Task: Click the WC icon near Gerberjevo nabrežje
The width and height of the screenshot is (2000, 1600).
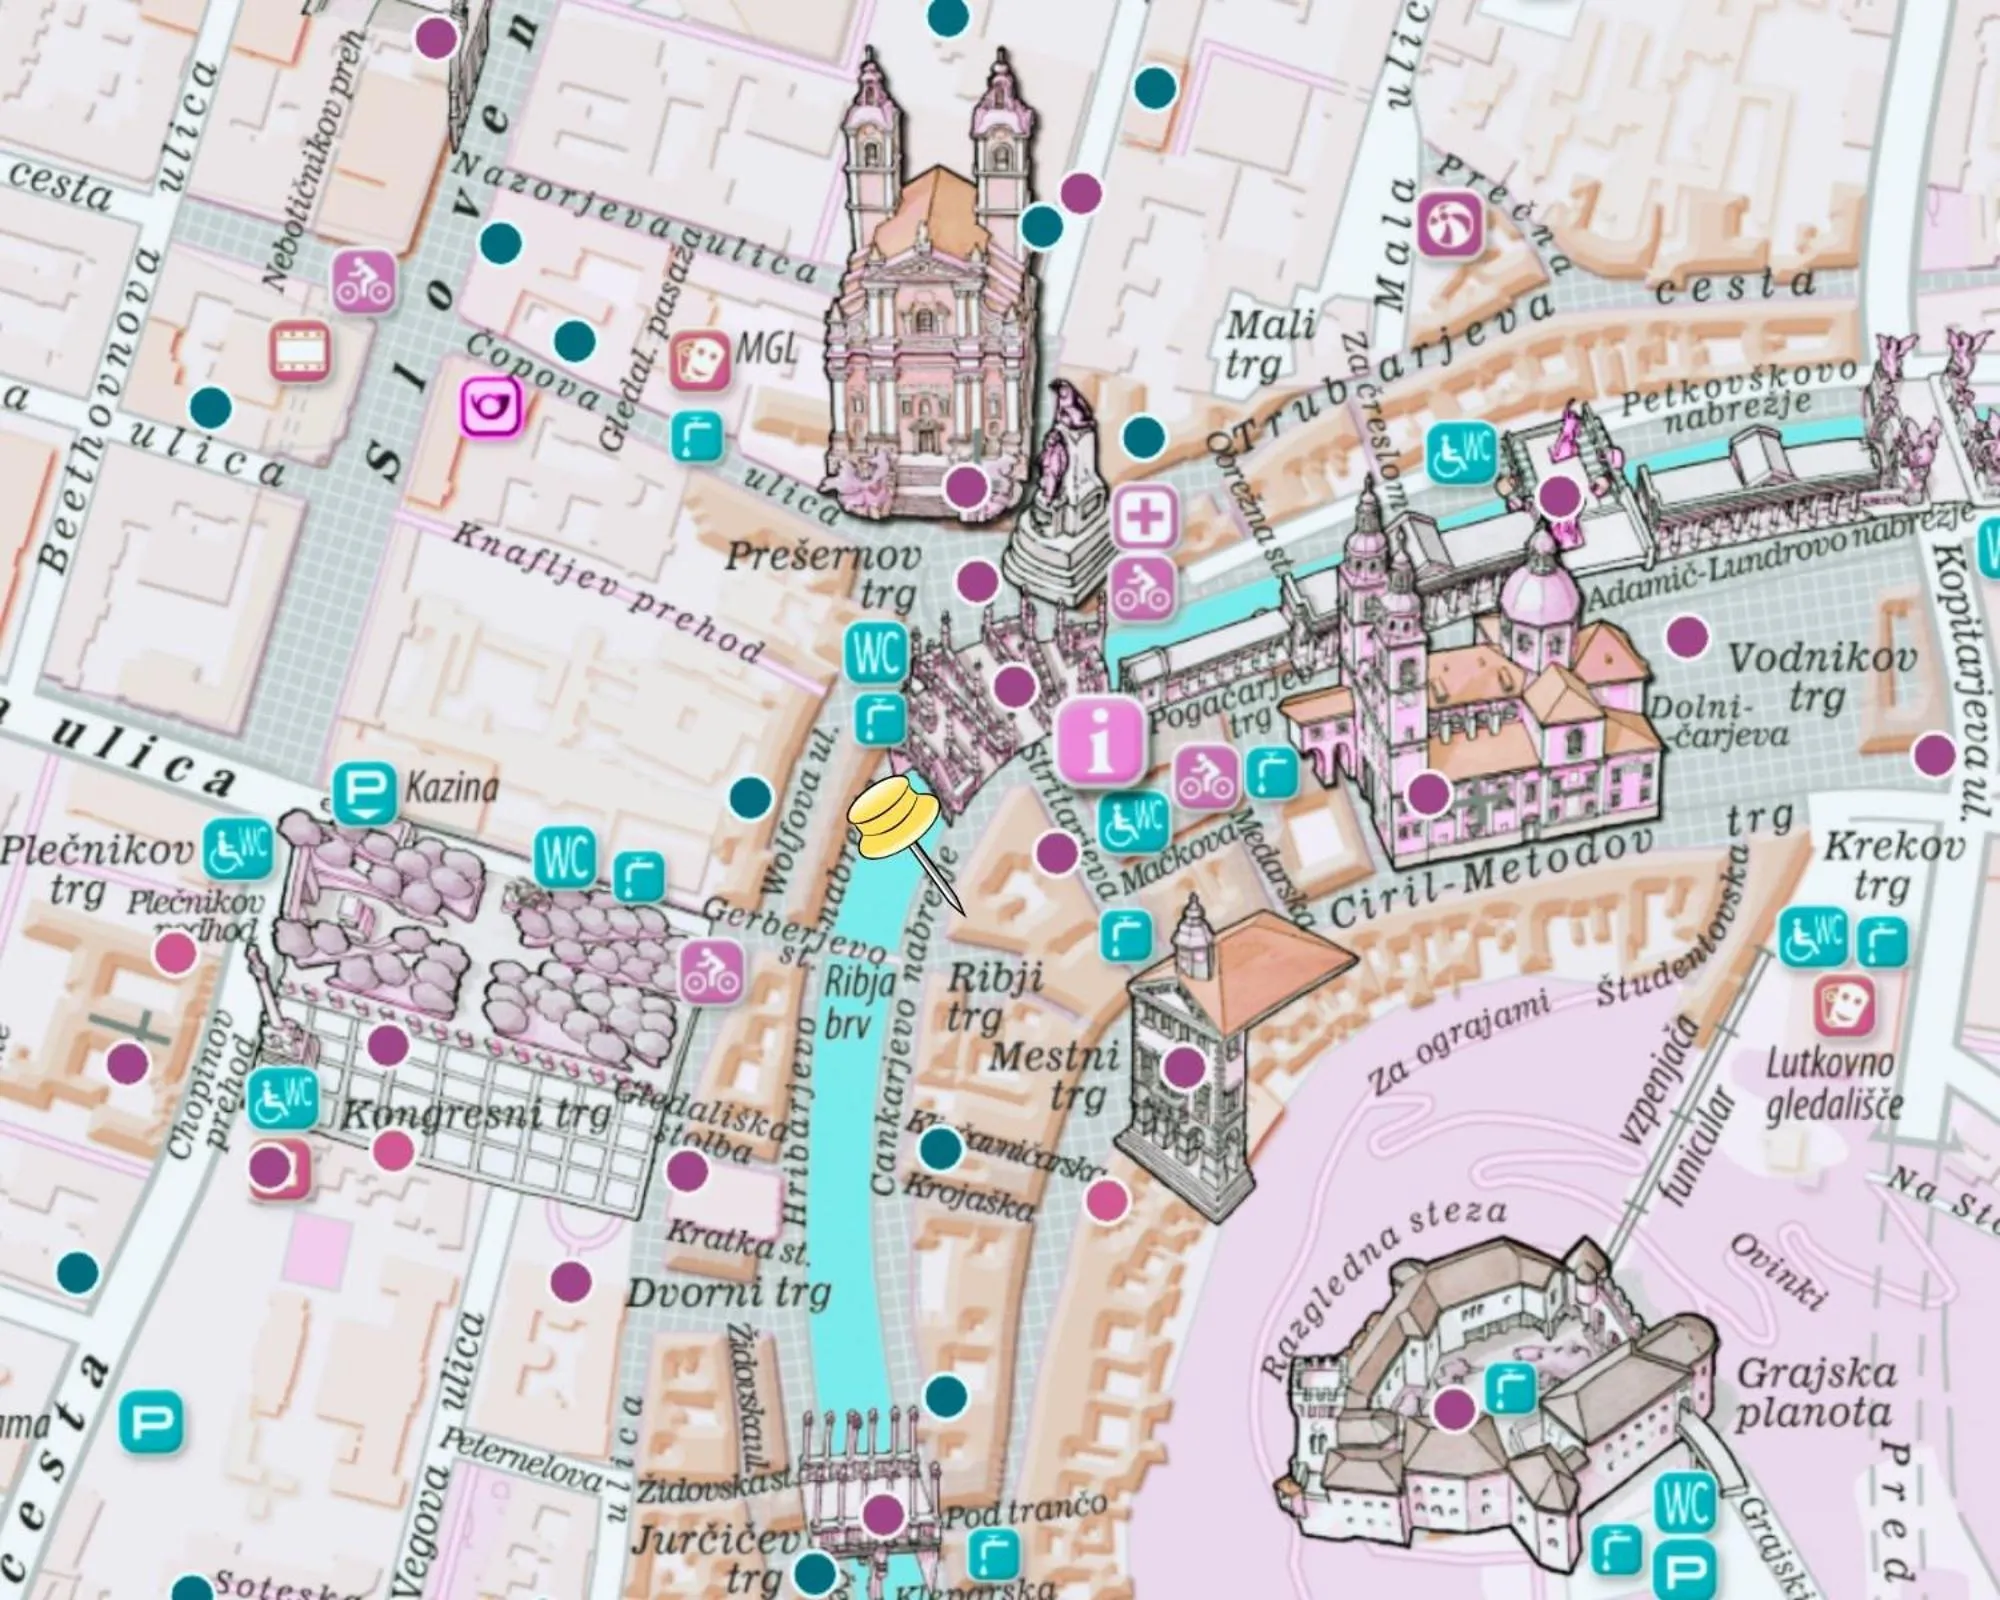Action: tap(565, 855)
